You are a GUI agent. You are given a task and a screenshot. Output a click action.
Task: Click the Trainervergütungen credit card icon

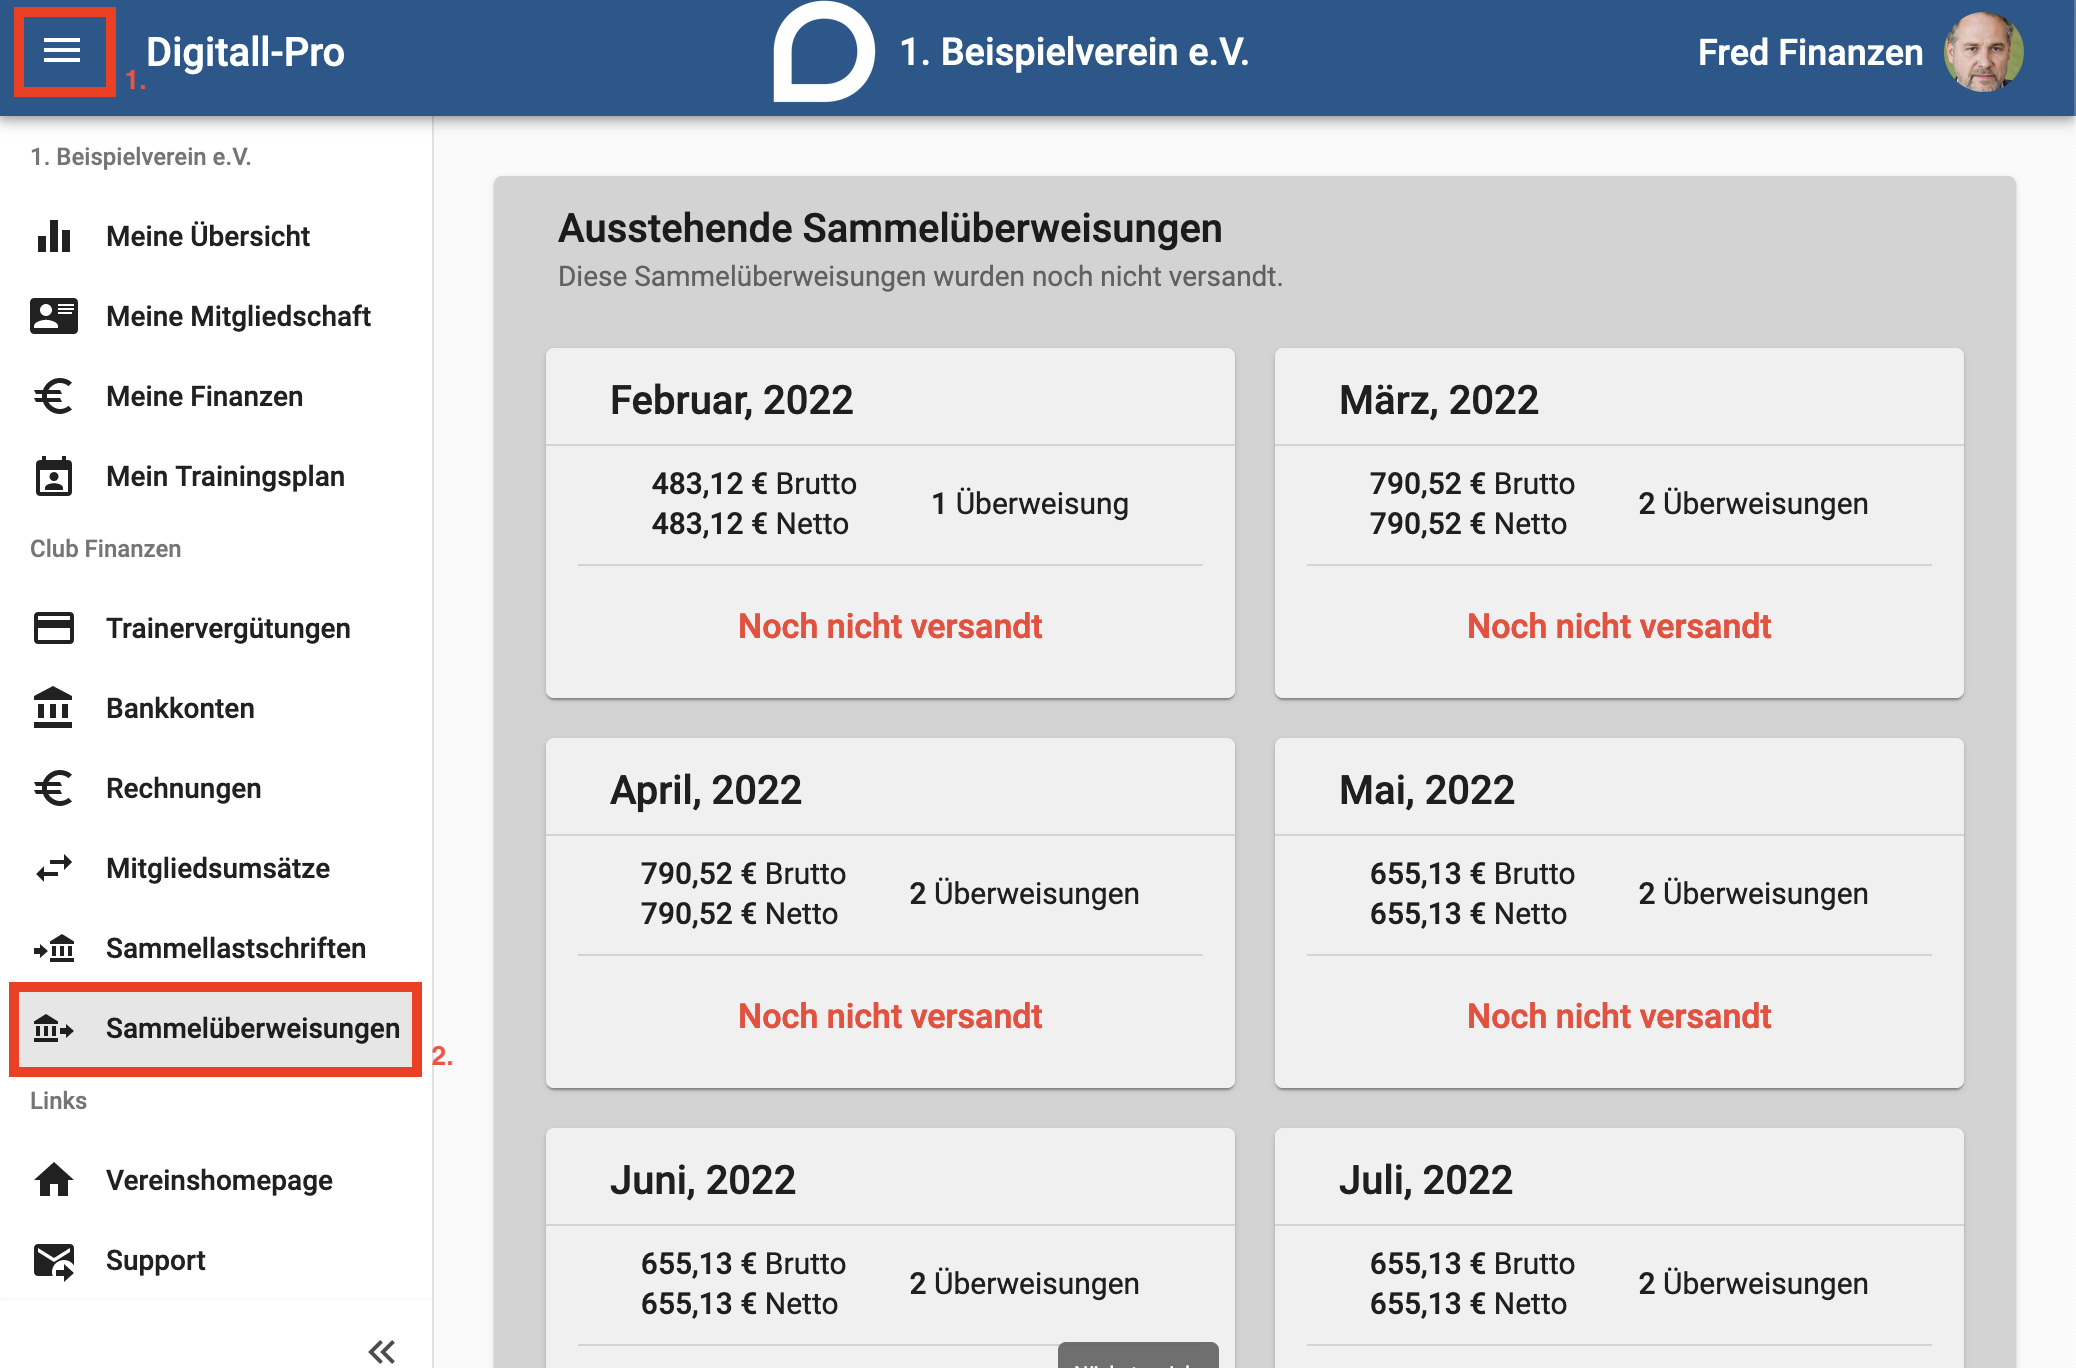pyautogui.click(x=54, y=628)
